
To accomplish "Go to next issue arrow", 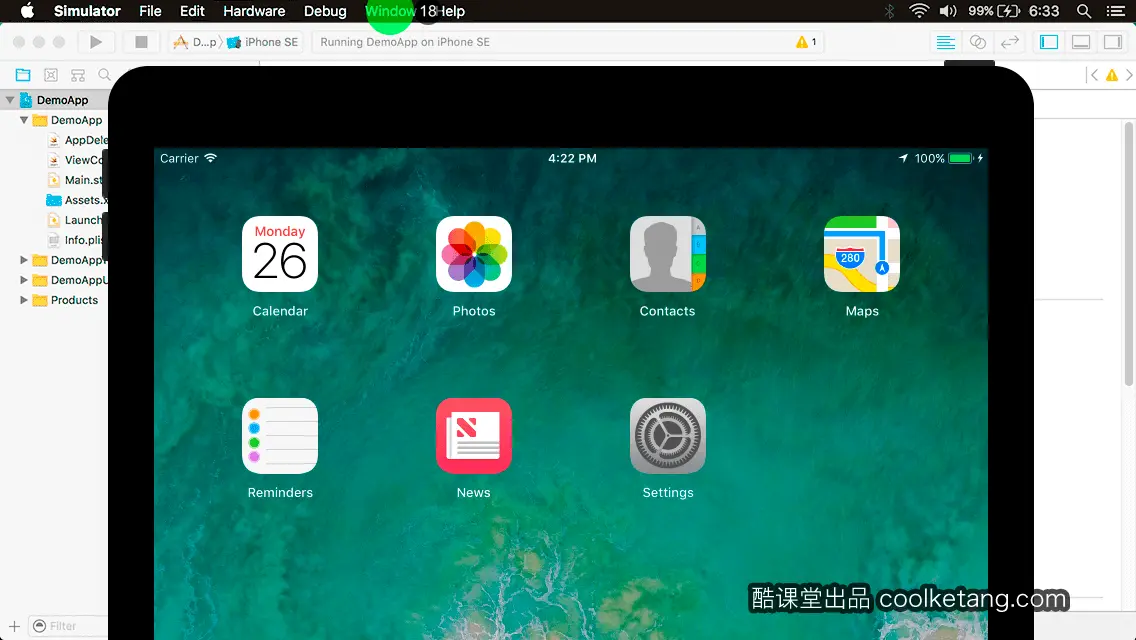I will (1129, 75).
